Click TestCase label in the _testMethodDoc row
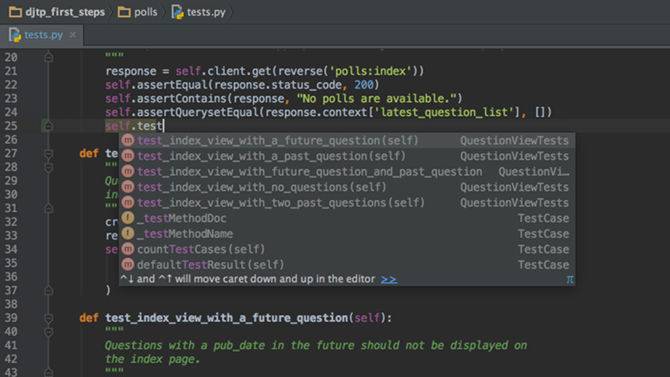 tap(543, 218)
